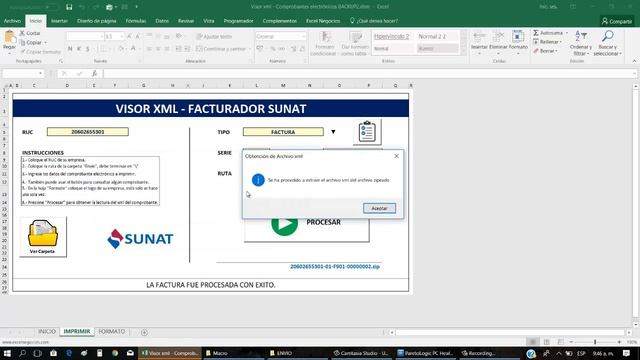Click the Cortar scissors command
The width and height of the screenshot is (640, 360).
[30, 33]
